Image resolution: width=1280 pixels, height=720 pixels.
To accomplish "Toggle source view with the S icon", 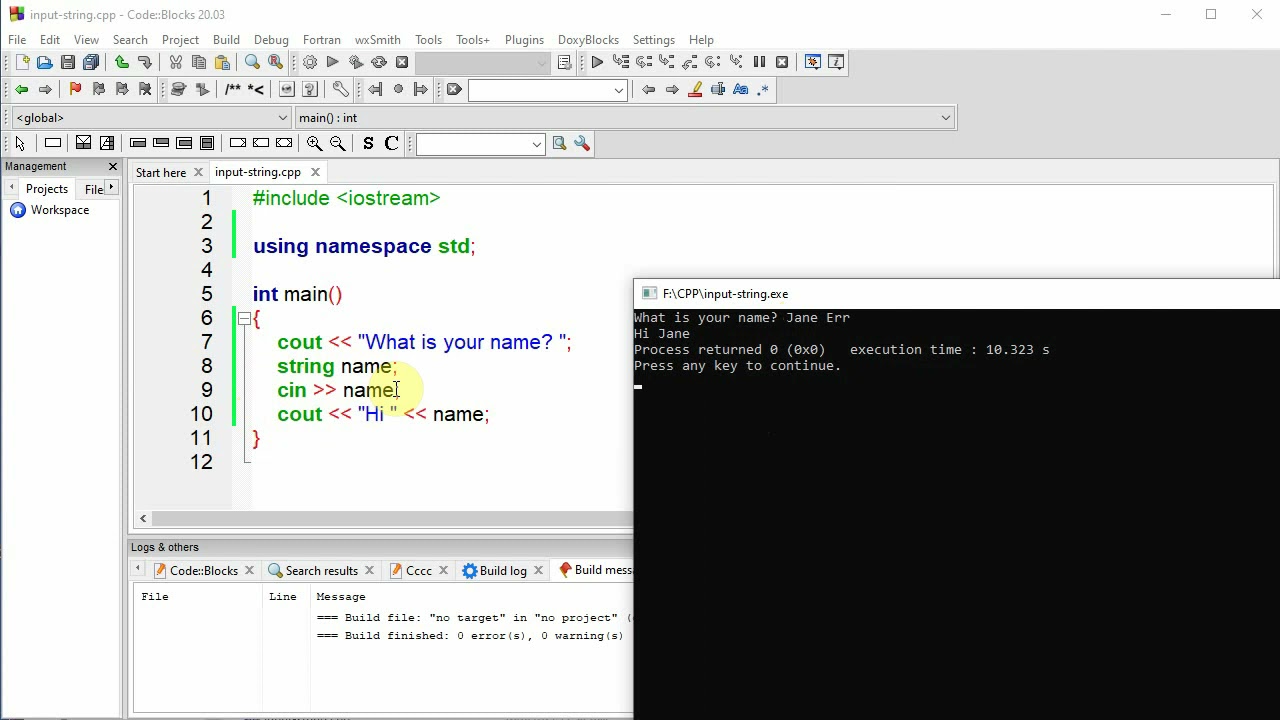I will coord(368,144).
